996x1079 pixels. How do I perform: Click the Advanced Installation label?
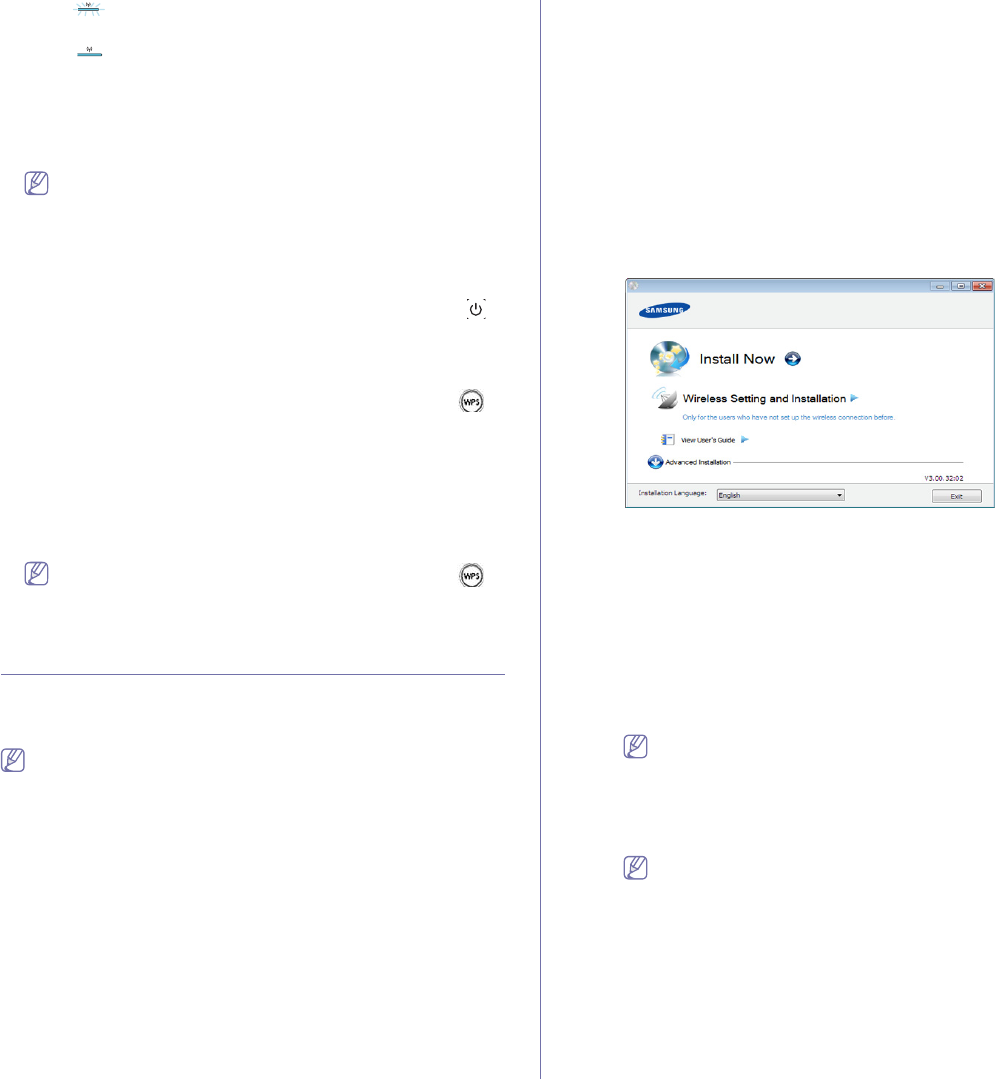[x=698, y=462]
